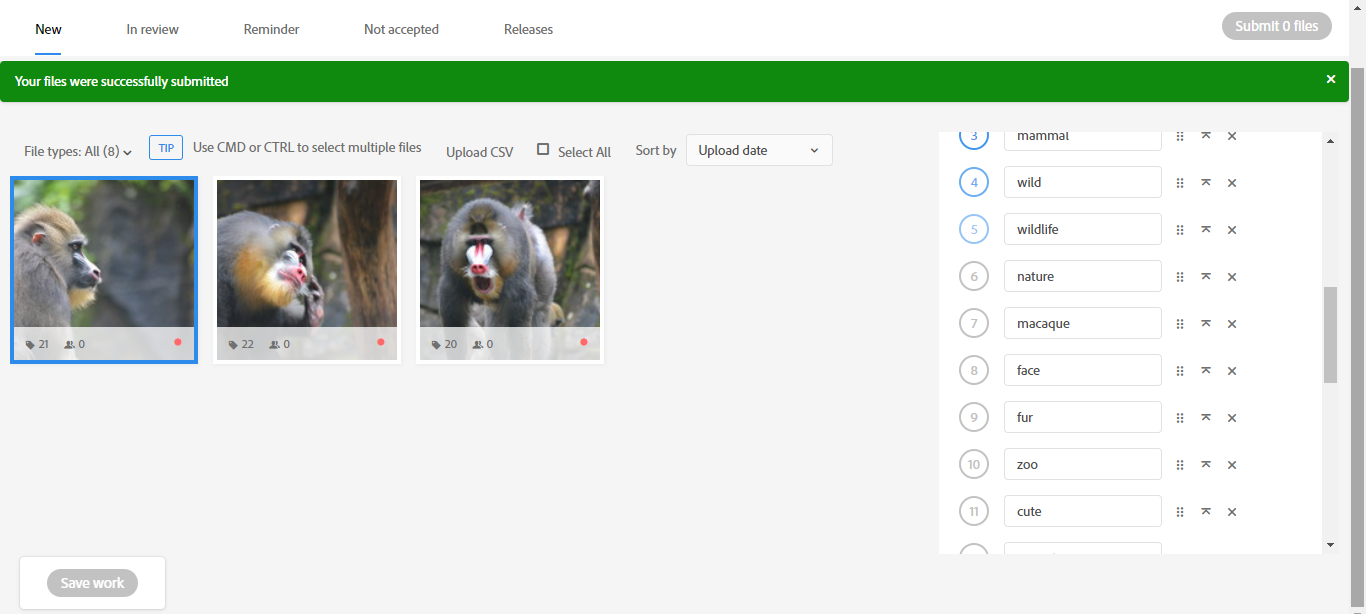Click drag handle icon for keyword wildlife
1366x614 pixels.
coord(1180,230)
